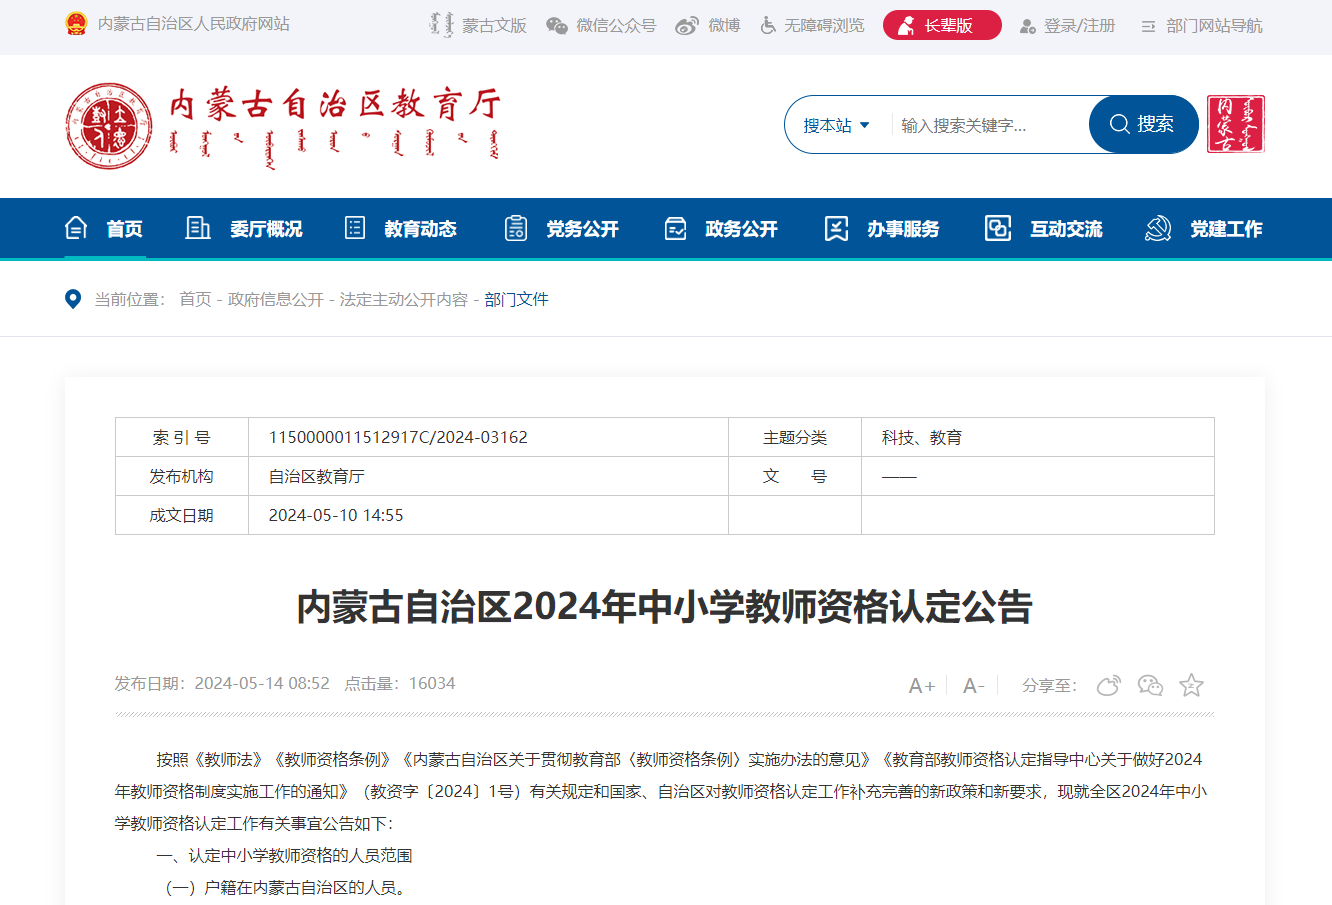This screenshot has height=905, width=1332.
Task: Open the department website navigation menu
Action: pyautogui.click(x=1202, y=26)
